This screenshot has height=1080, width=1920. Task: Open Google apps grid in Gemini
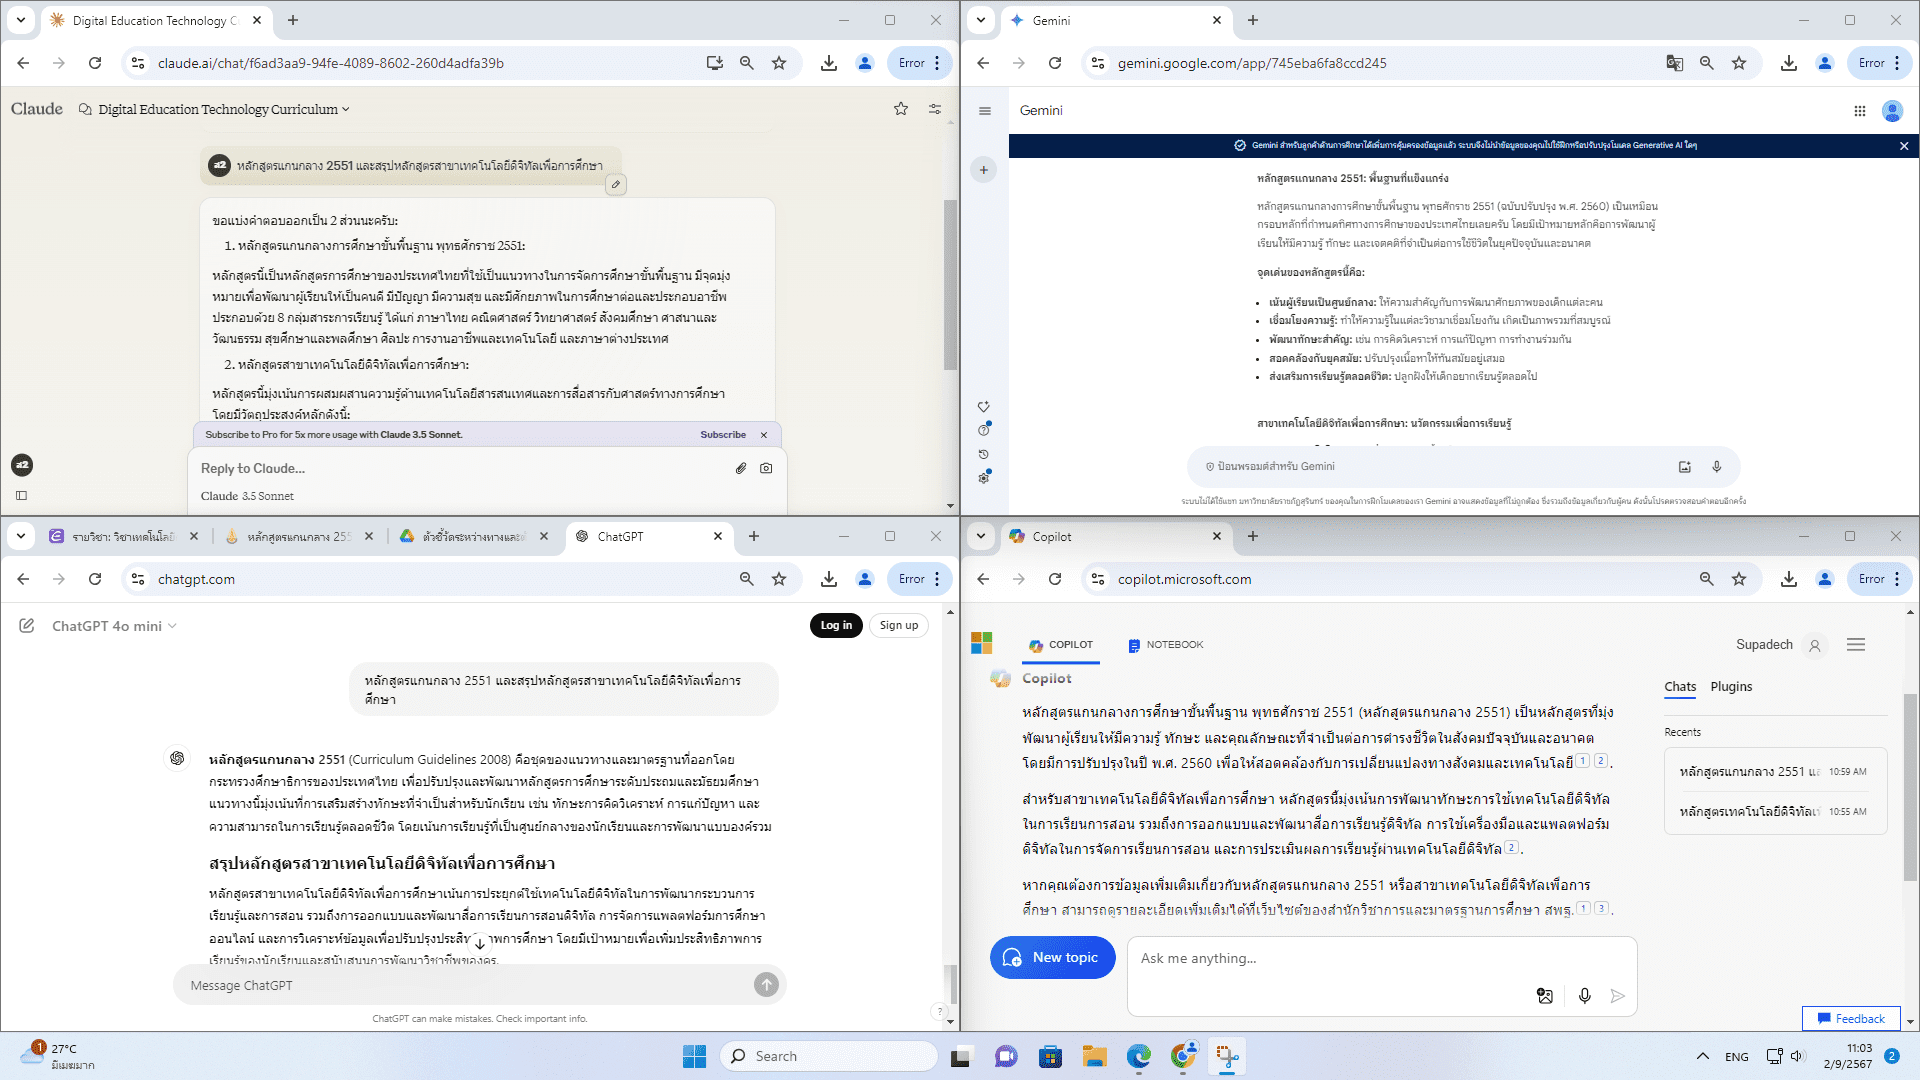pos(1860,111)
